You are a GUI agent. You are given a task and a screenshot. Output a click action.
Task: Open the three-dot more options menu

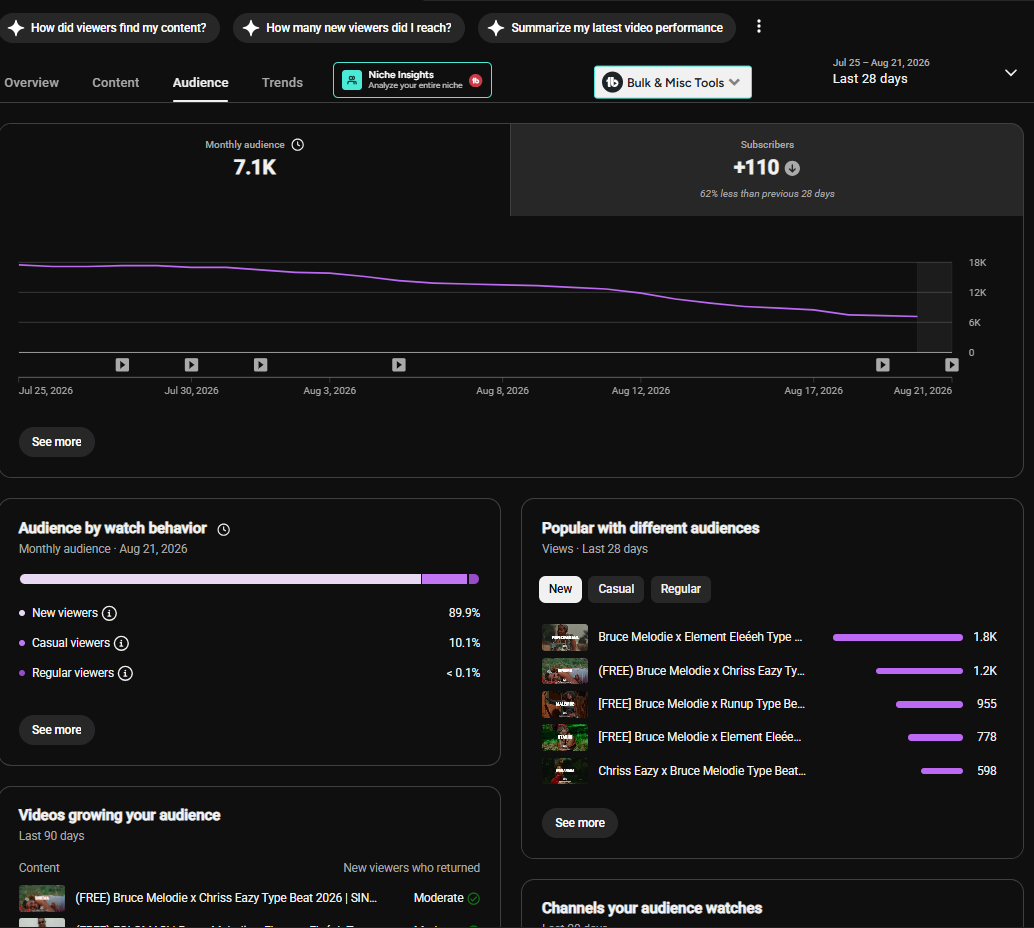pos(759,26)
